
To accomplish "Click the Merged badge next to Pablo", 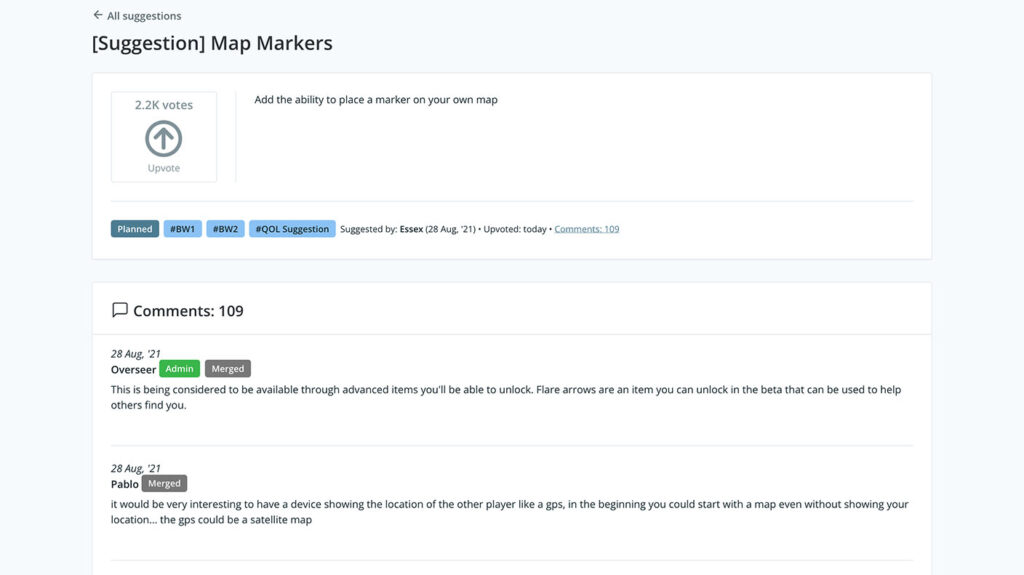I will [x=165, y=484].
